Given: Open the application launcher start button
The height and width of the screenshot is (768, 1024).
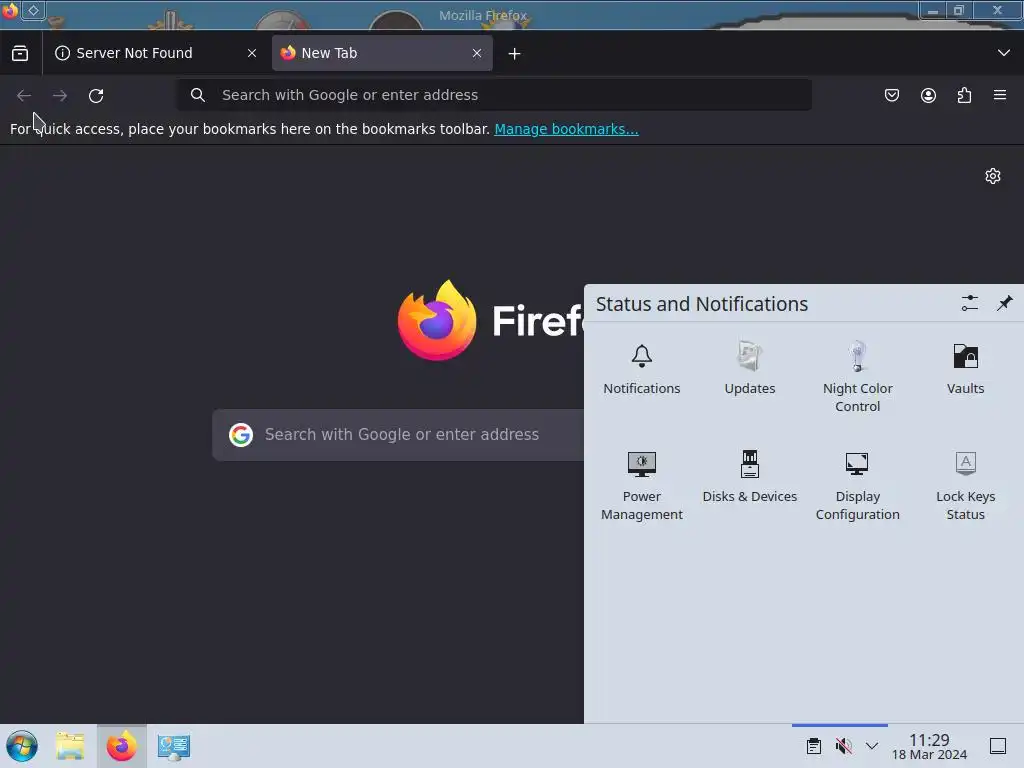Looking at the screenshot, I should [22, 746].
